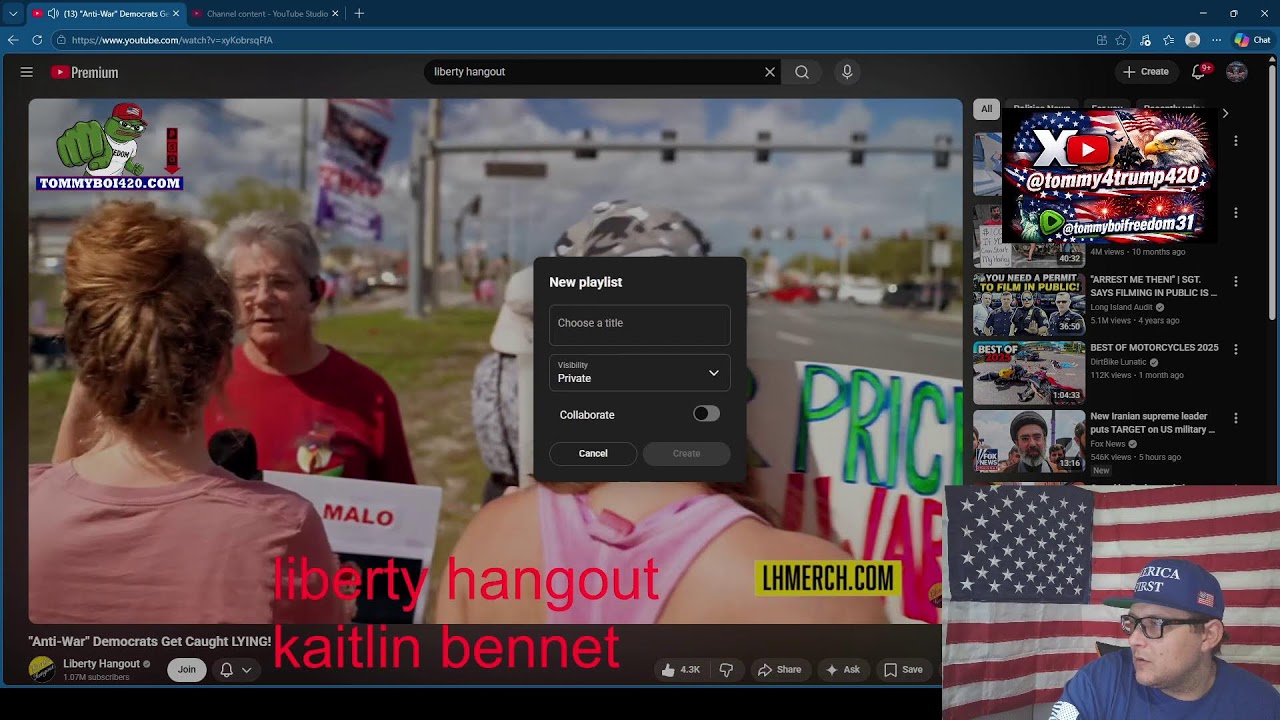This screenshot has width=1280, height=720.
Task: Open options for New Iranian supreme leader video
Action: (1236, 419)
